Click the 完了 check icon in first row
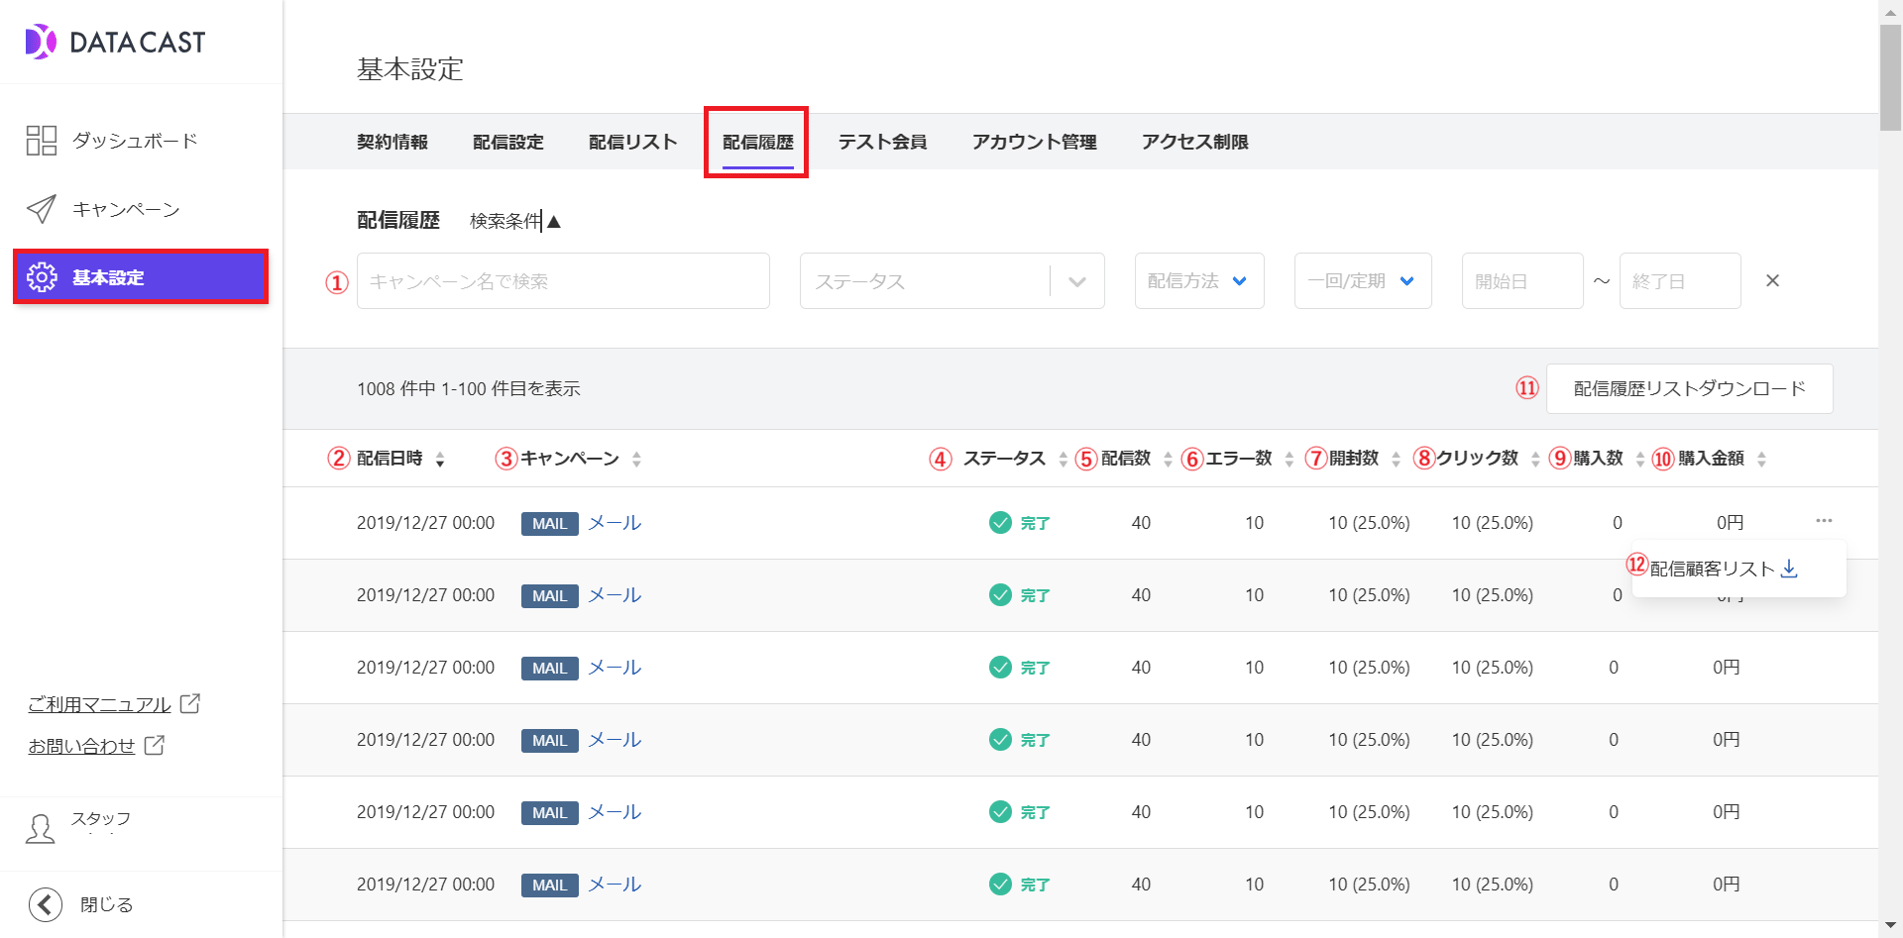Screen dimensions: 1903x938 point(1000,522)
